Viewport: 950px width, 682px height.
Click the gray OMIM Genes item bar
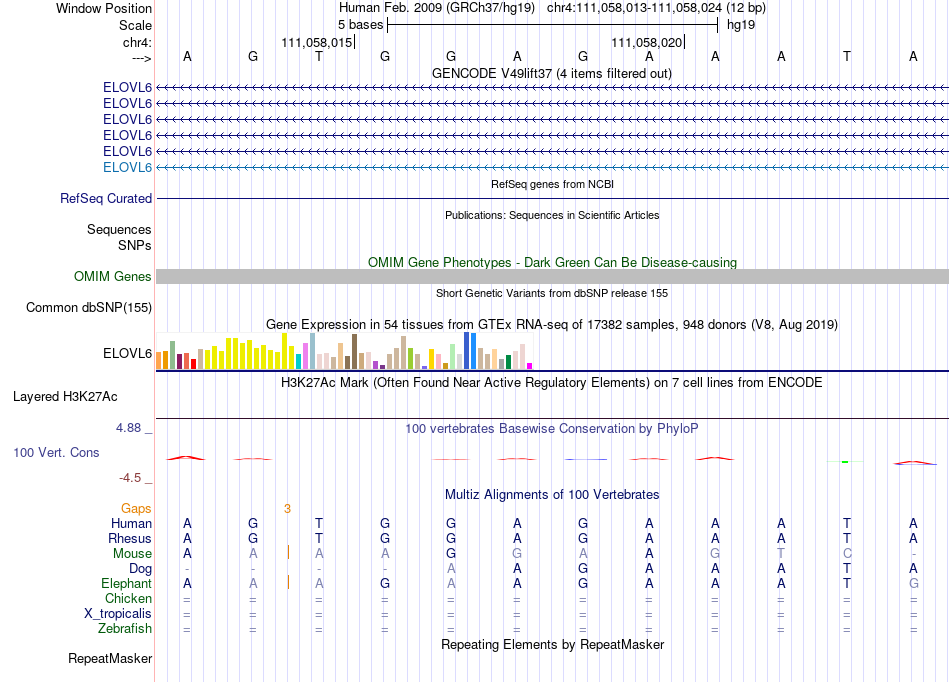pyautogui.click(x=552, y=277)
